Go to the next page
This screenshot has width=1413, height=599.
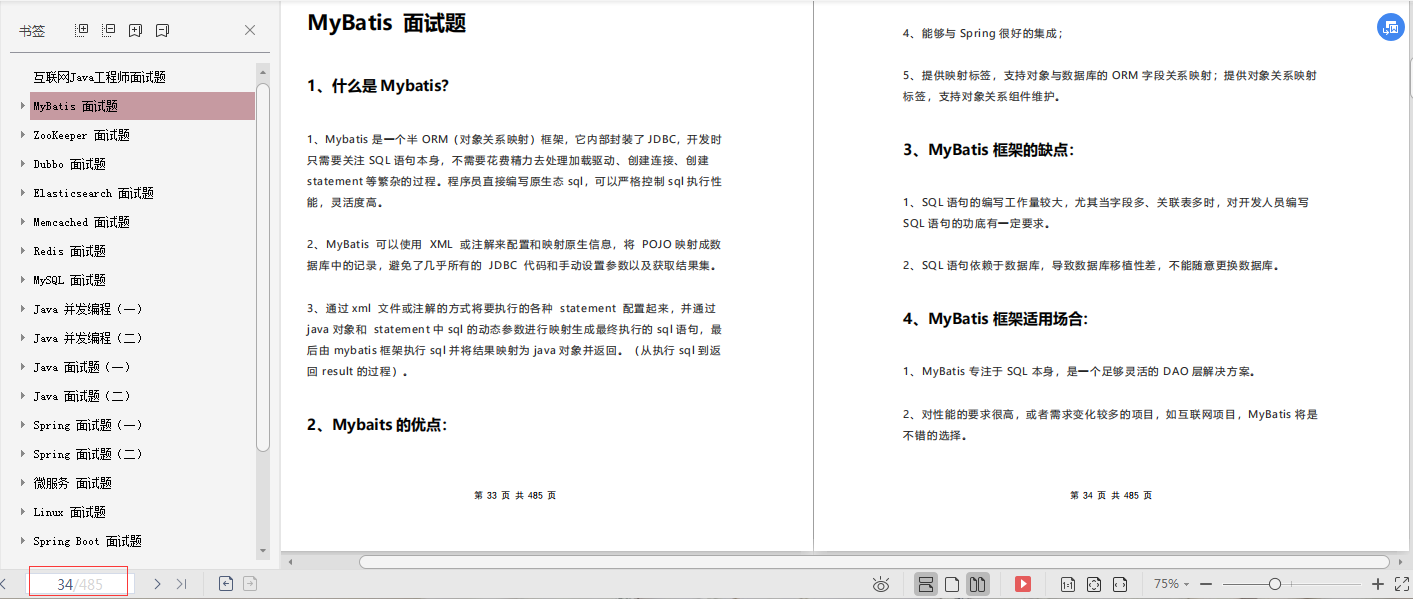[x=157, y=584]
